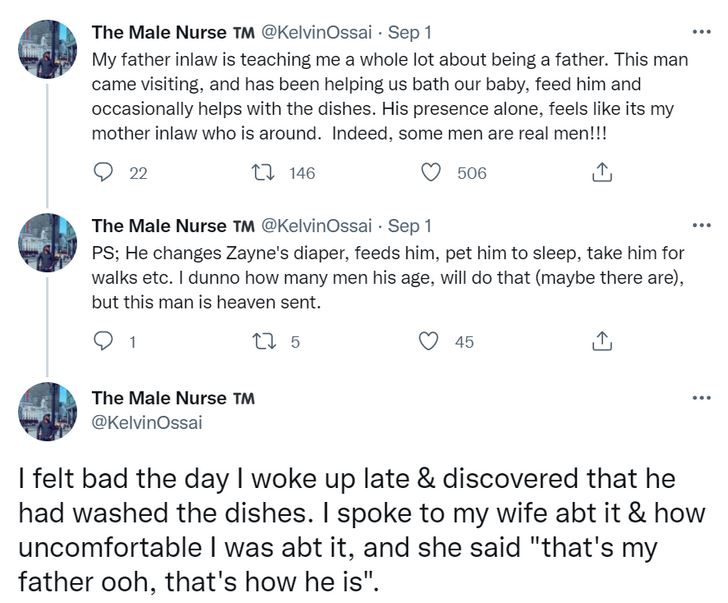
Task: Open the main tweet text about washed dishes
Action: pyautogui.click(x=362, y=530)
